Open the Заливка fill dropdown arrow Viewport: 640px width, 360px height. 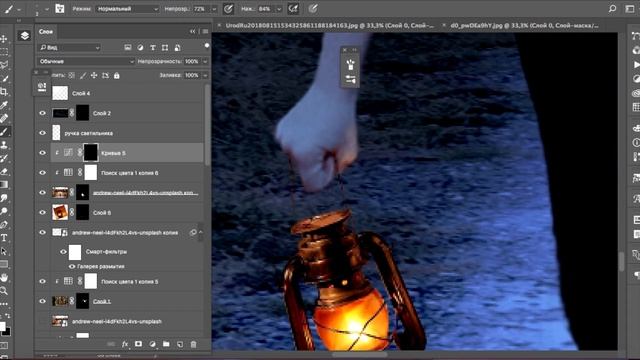[205, 76]
